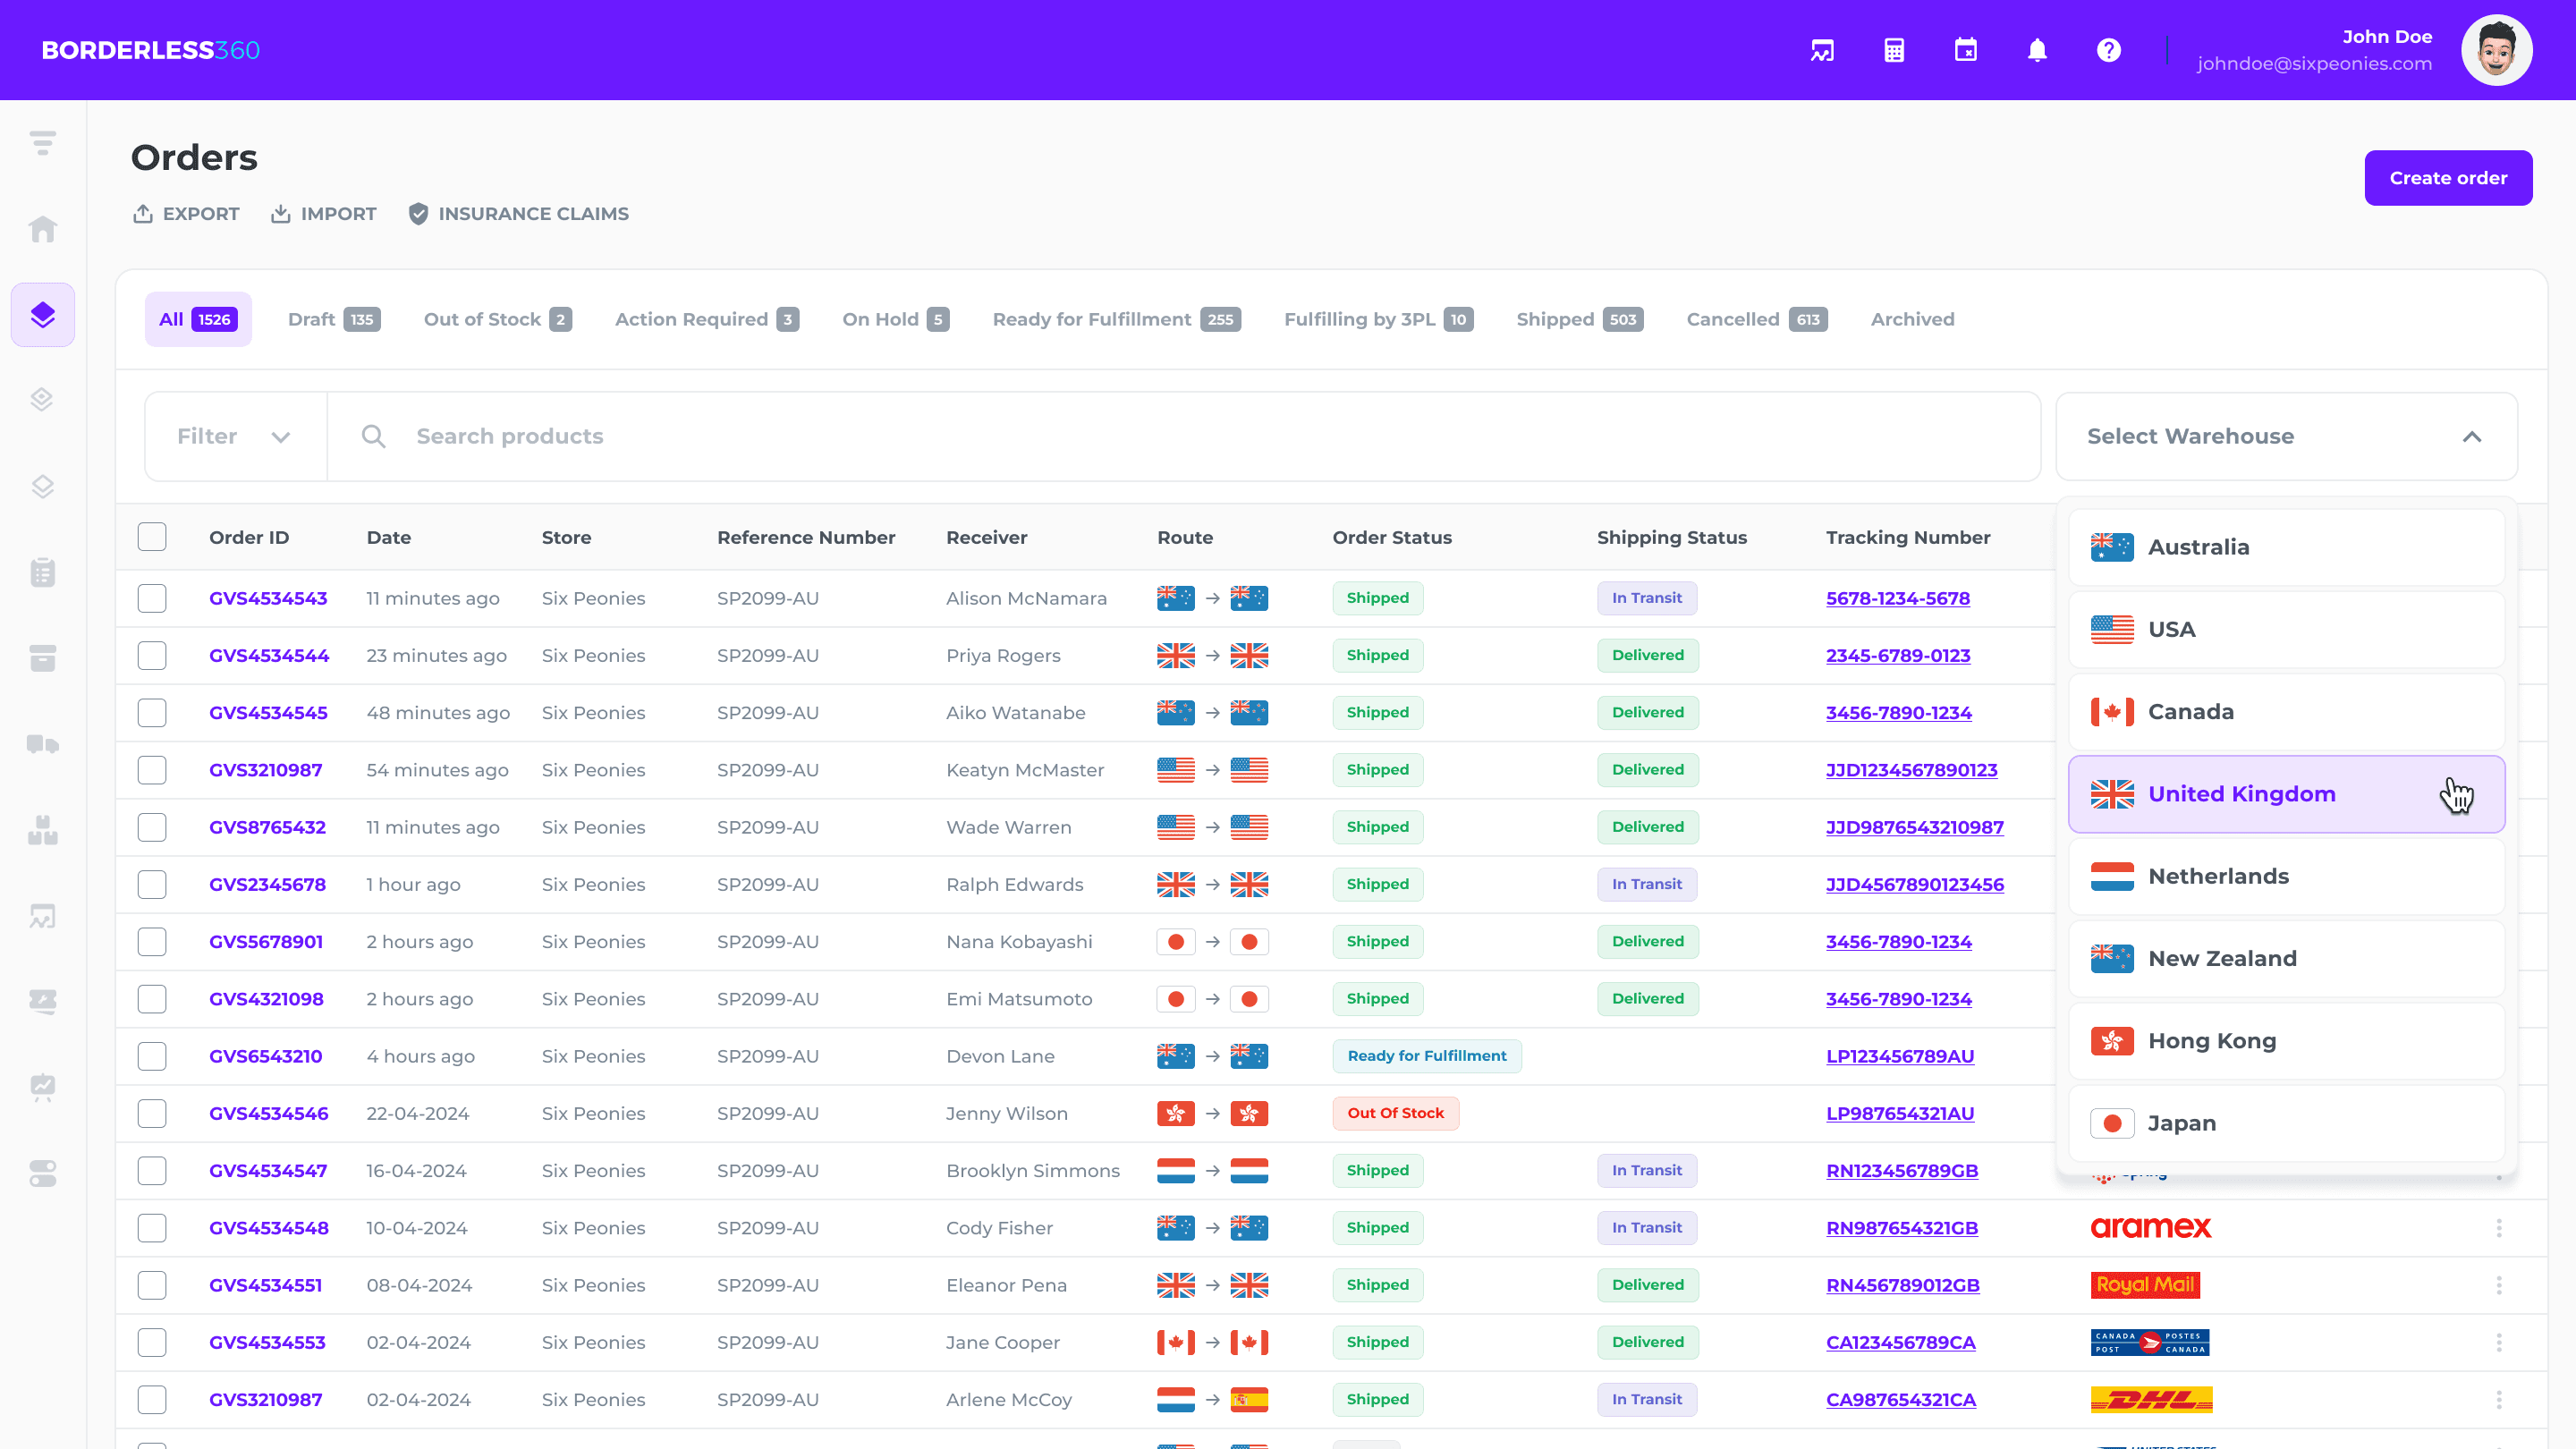Image resolution: width=2576 pixels, height=1449 pixels.
Task: Go to the home icon in the sidebar
Action: [x=42, y=230]
